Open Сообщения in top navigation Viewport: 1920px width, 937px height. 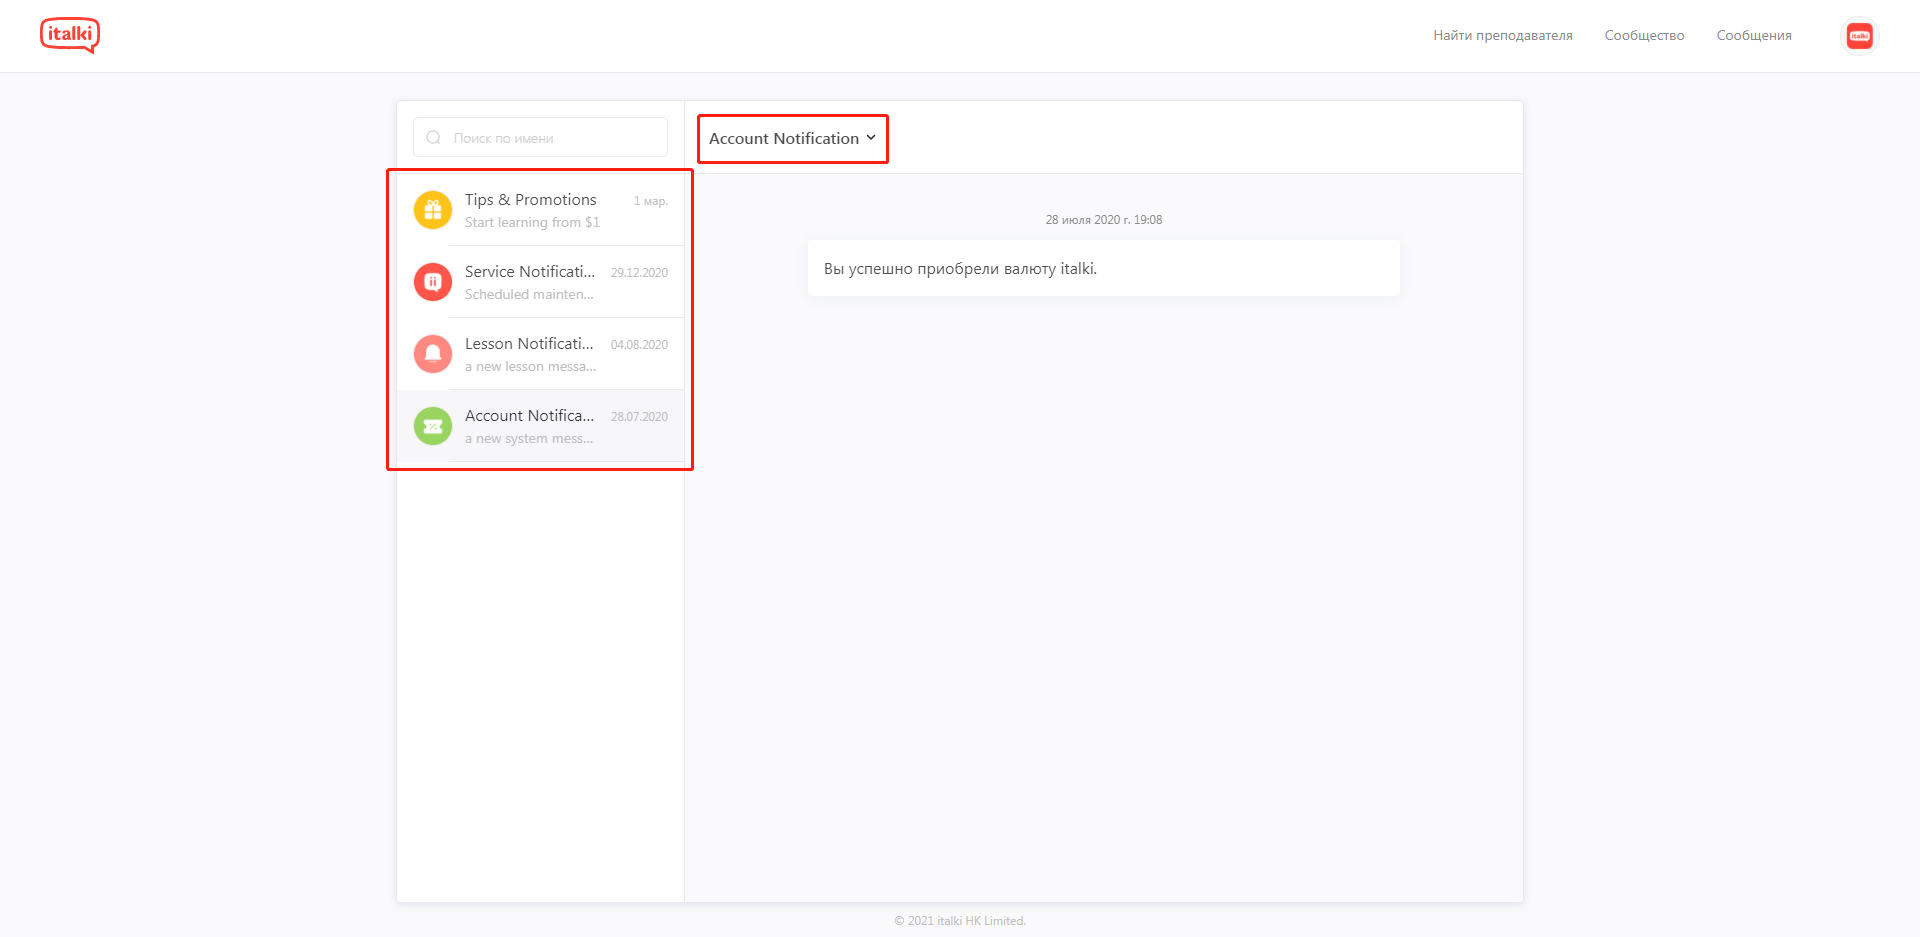tap(1754, 36)
